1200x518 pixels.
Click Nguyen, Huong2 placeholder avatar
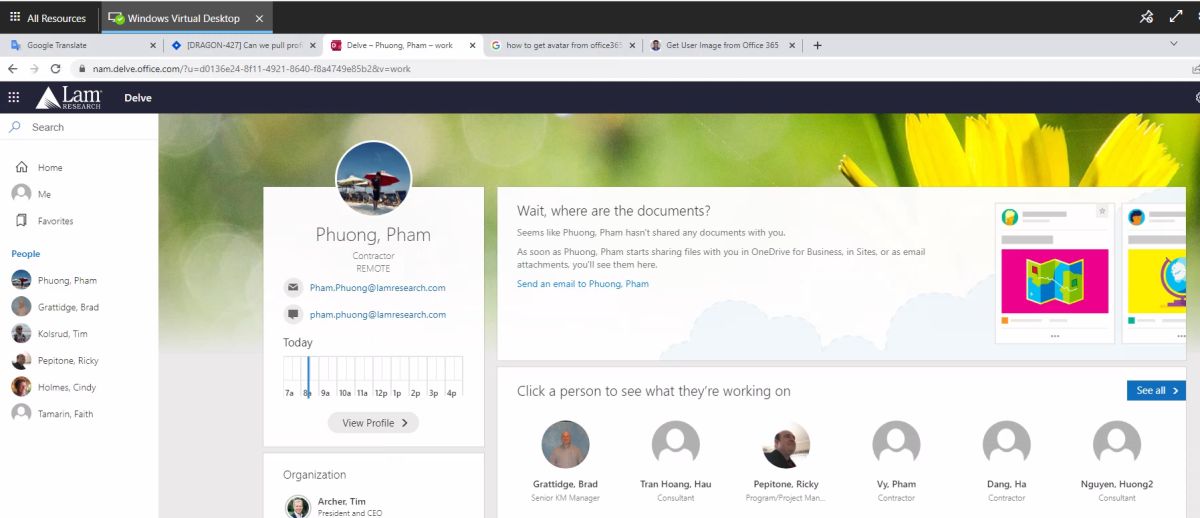click(1117, 444)
